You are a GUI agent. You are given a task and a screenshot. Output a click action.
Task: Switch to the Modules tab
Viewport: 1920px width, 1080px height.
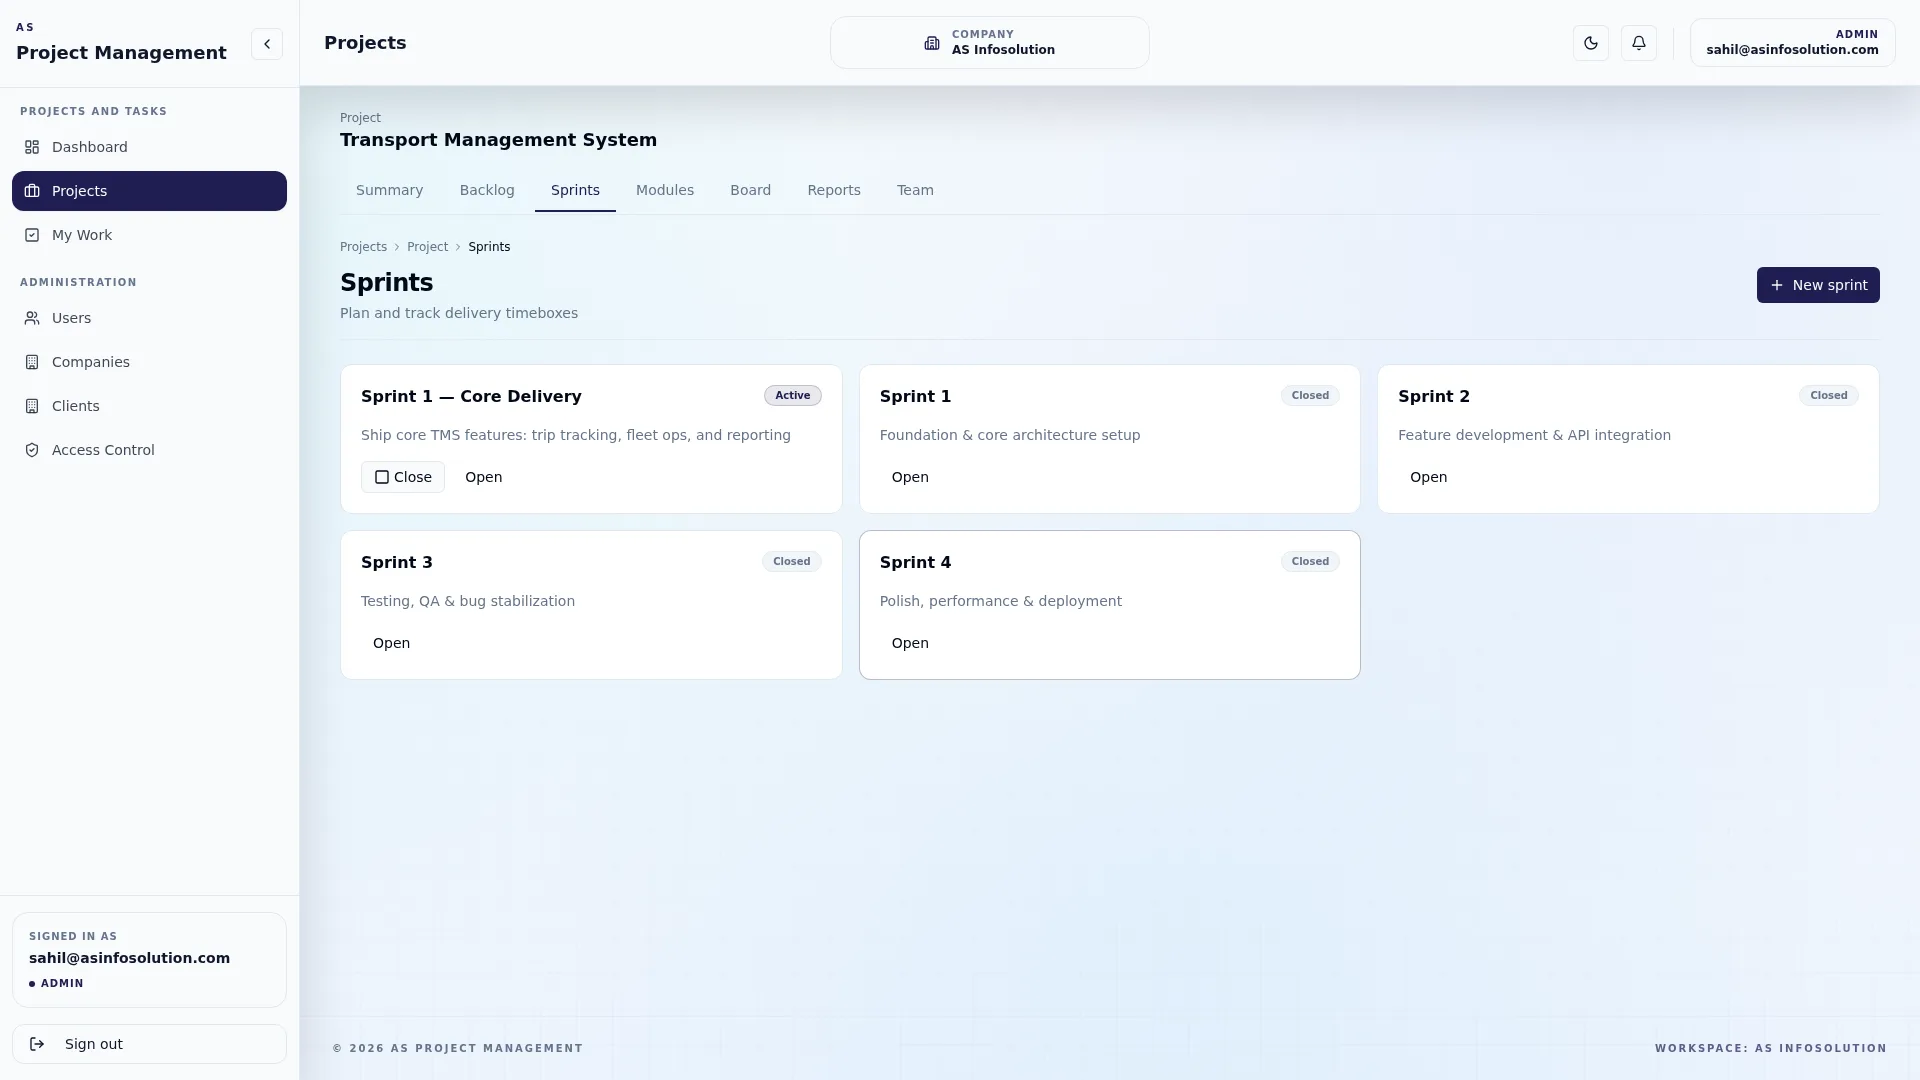665,190
